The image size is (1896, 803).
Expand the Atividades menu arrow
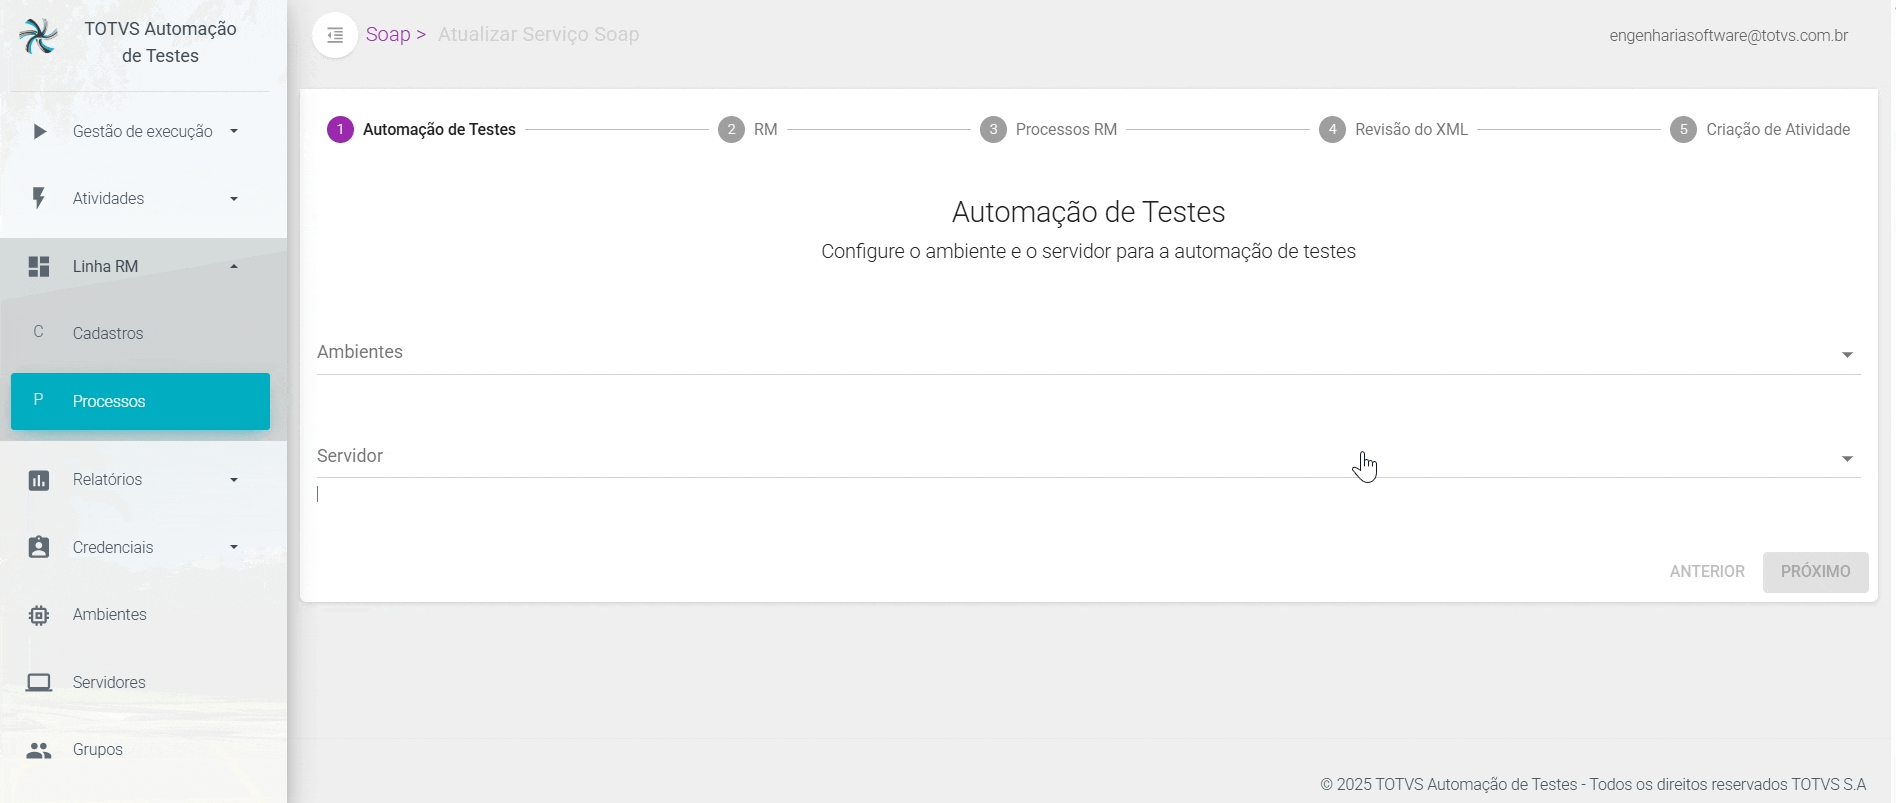tap(234, 199)
